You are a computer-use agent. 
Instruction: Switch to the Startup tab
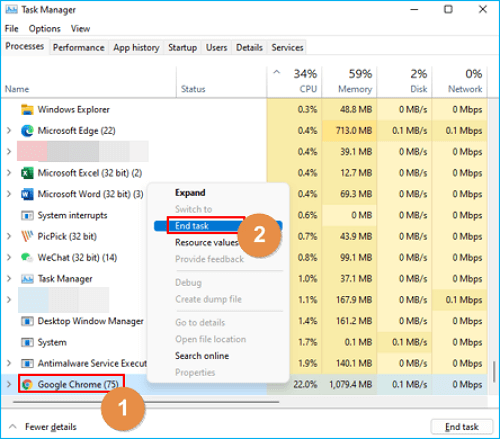pos(182,48)
